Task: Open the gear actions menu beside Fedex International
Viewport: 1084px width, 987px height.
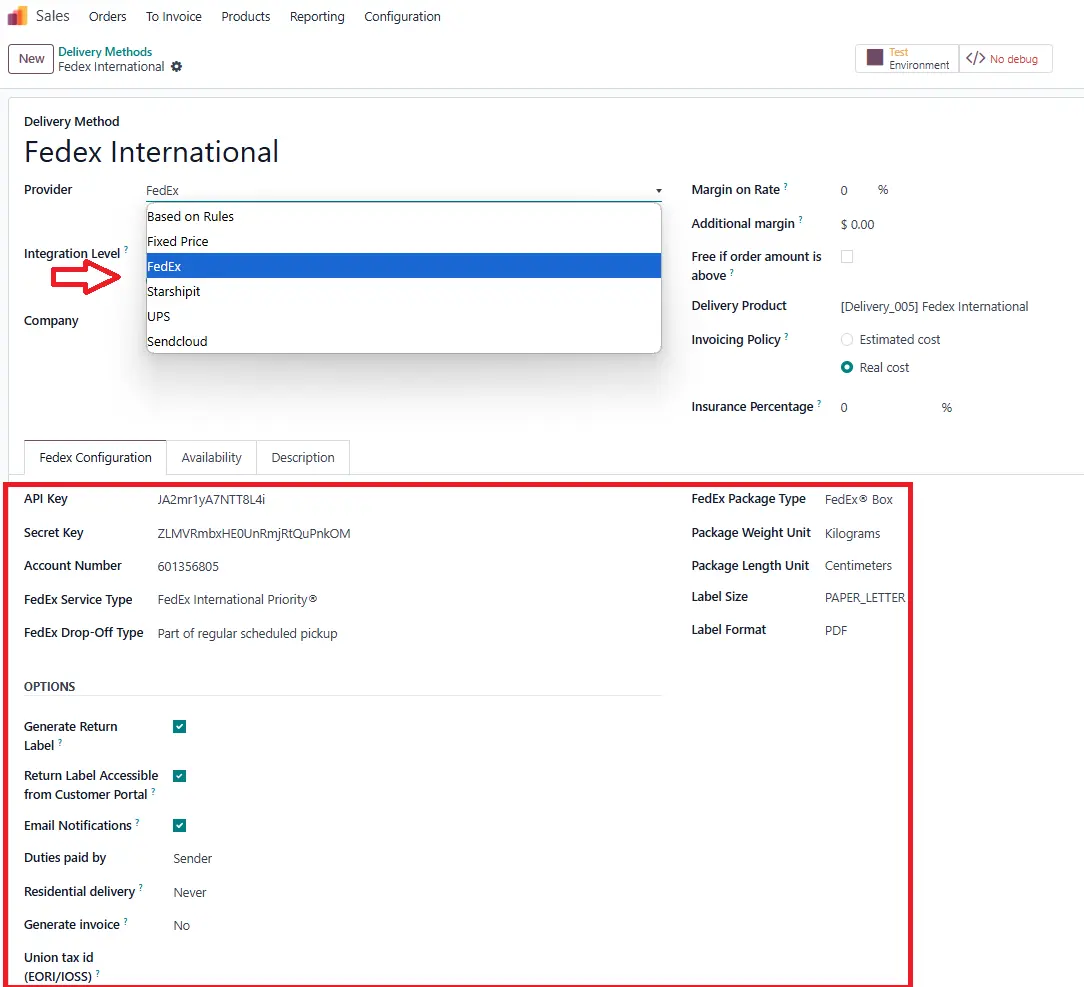Action: tap(176, 66)
